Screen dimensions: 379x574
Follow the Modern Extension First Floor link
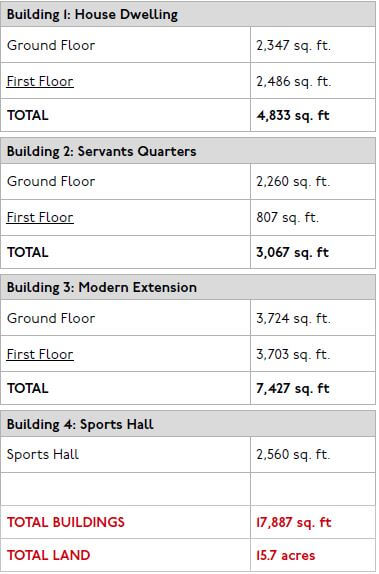coord(40,354)
